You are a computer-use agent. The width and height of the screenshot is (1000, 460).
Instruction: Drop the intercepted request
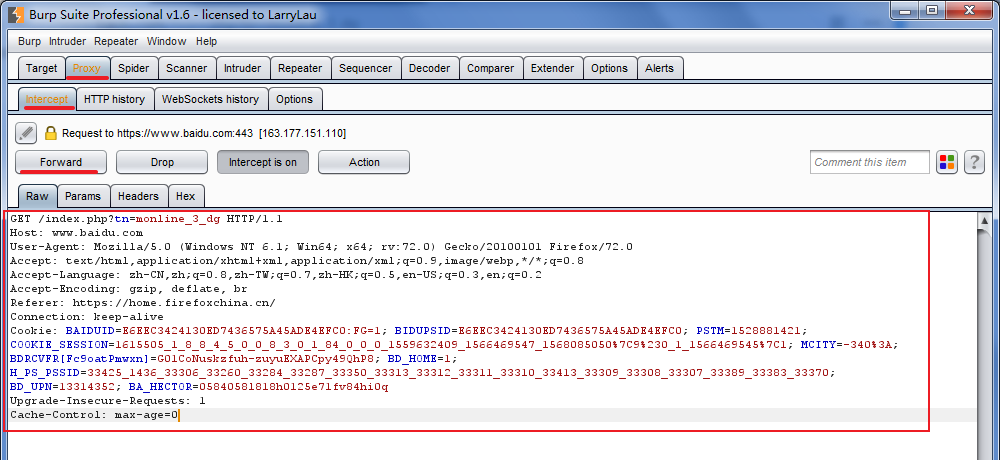point(162,162)
